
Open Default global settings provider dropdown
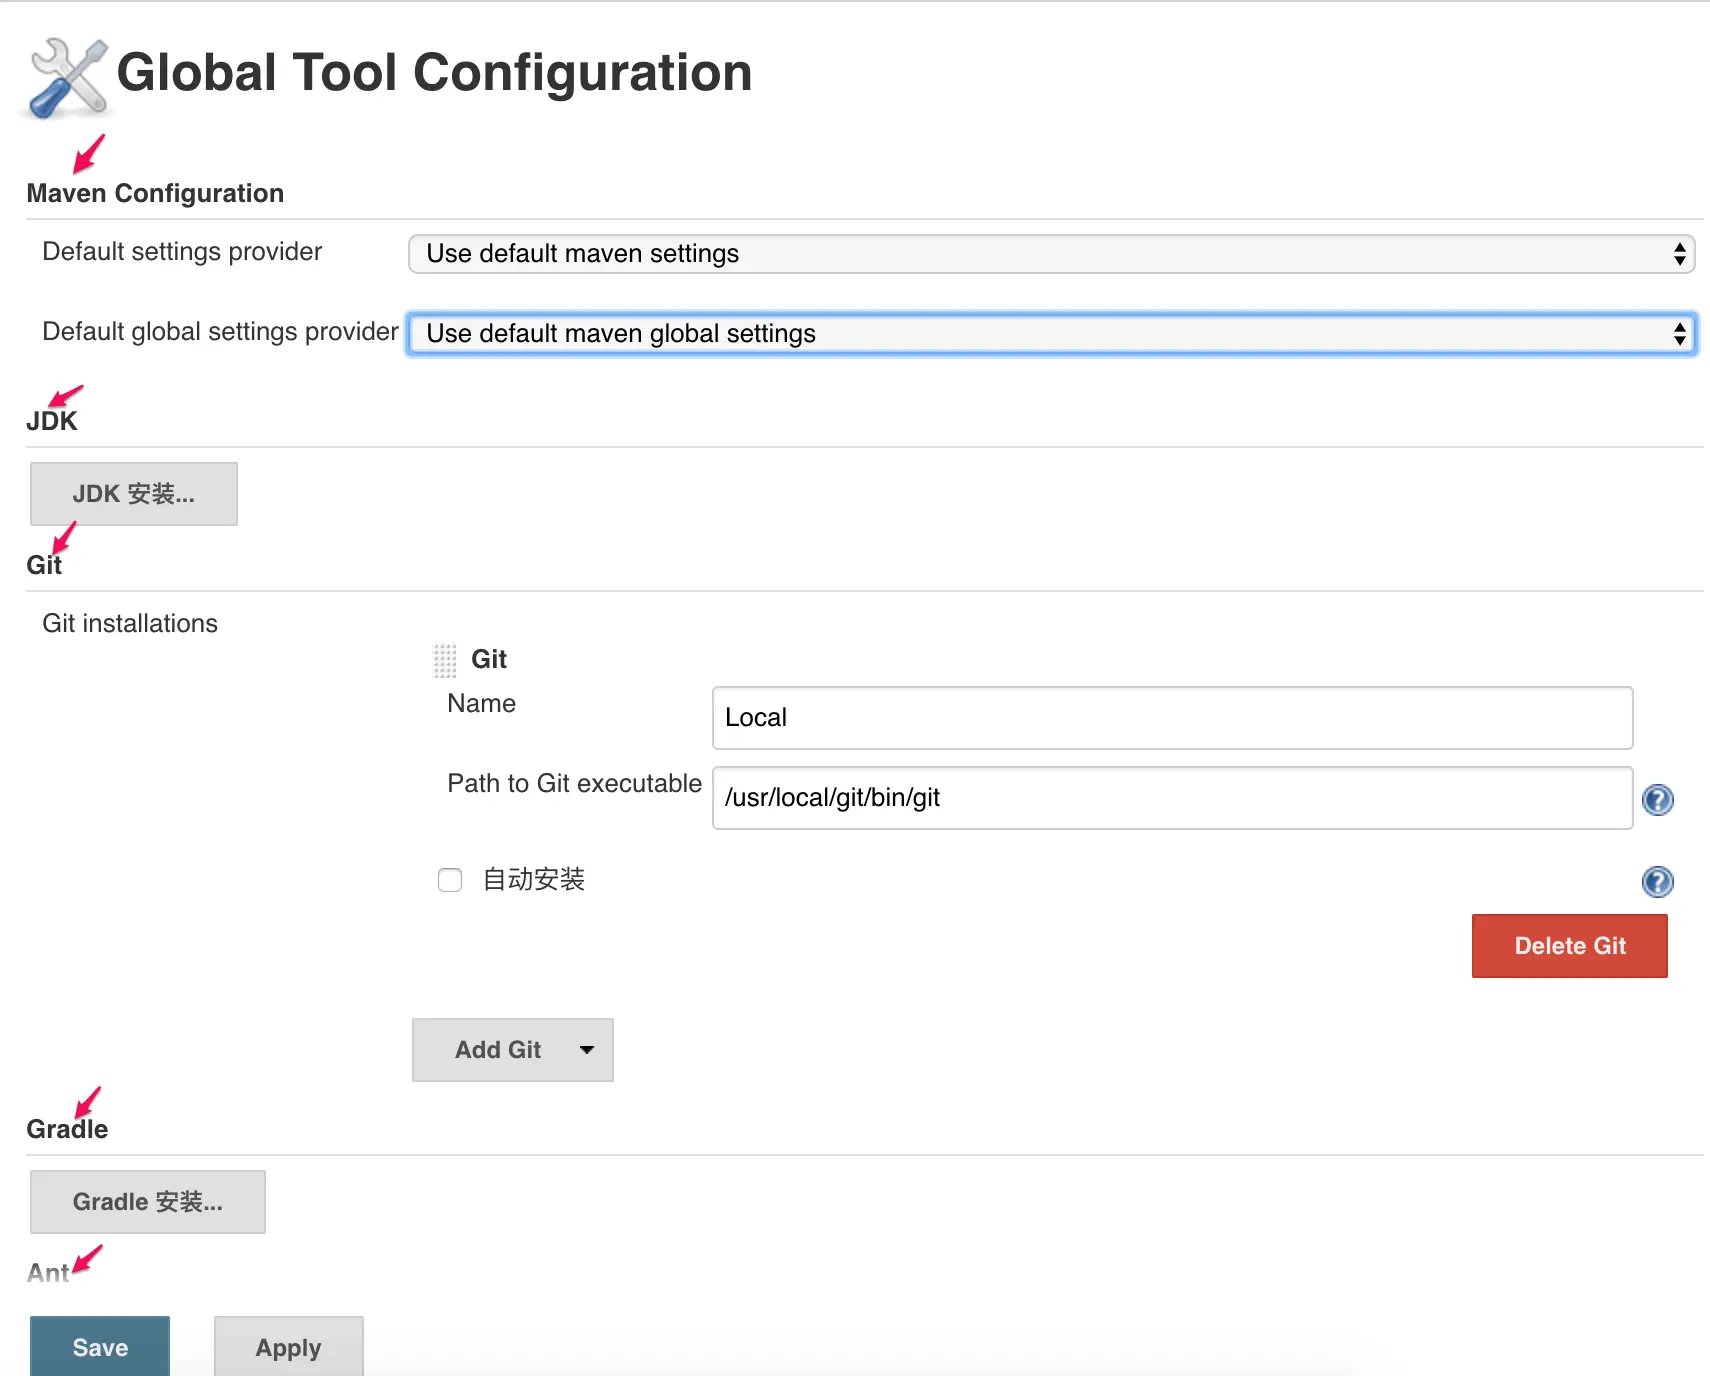point(1051,334)
